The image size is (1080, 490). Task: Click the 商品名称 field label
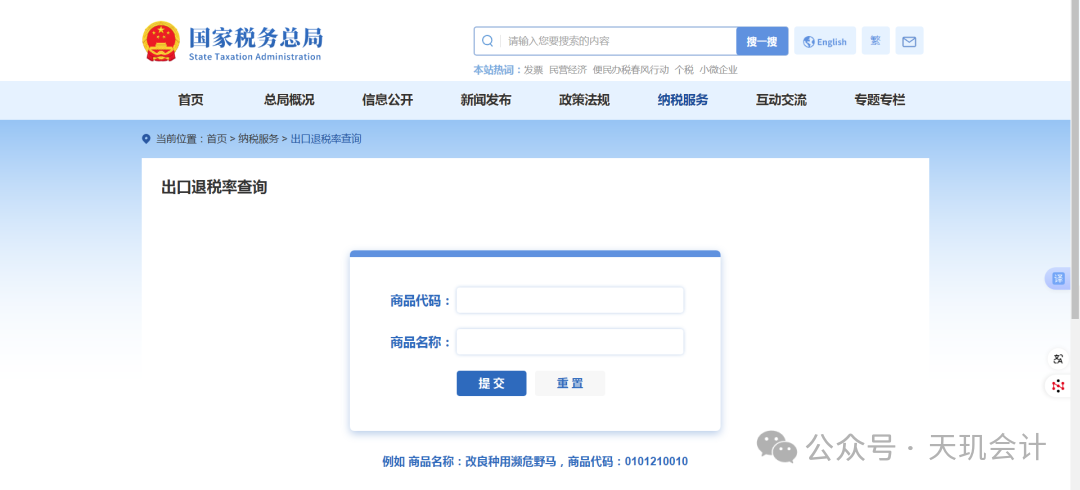click(x=420, y=343)
